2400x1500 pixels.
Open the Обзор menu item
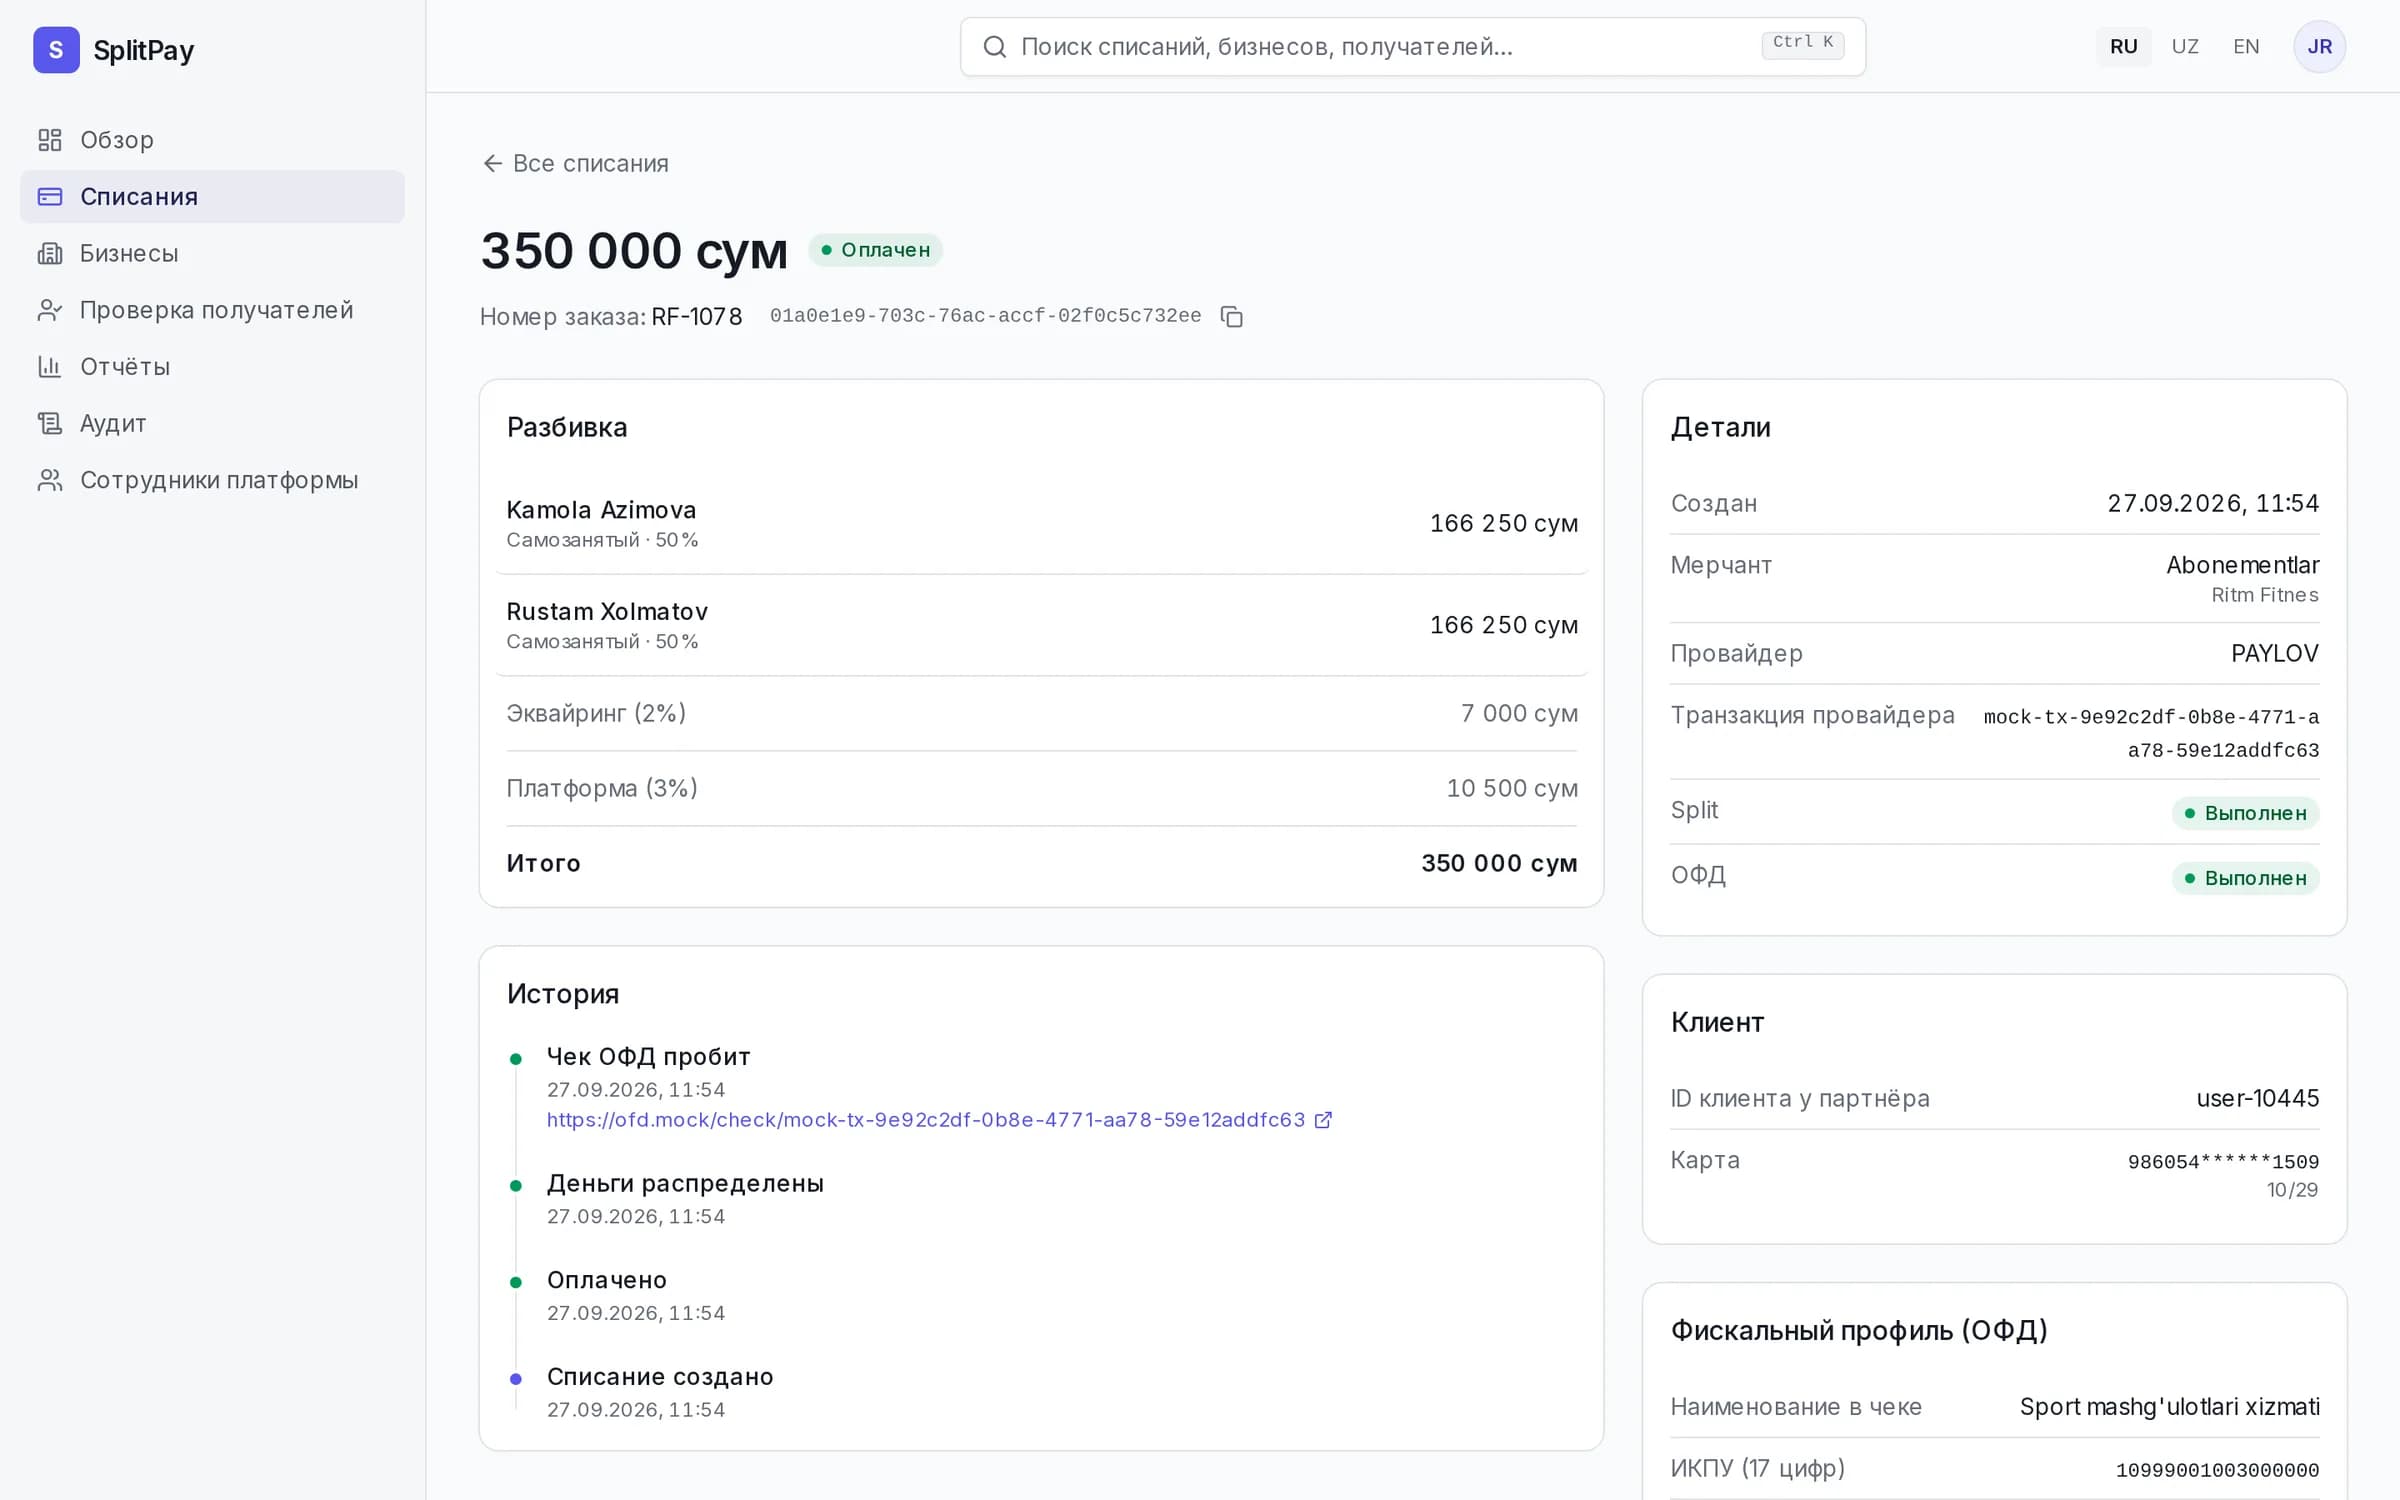pyautogui.click(x=212, y=140)
